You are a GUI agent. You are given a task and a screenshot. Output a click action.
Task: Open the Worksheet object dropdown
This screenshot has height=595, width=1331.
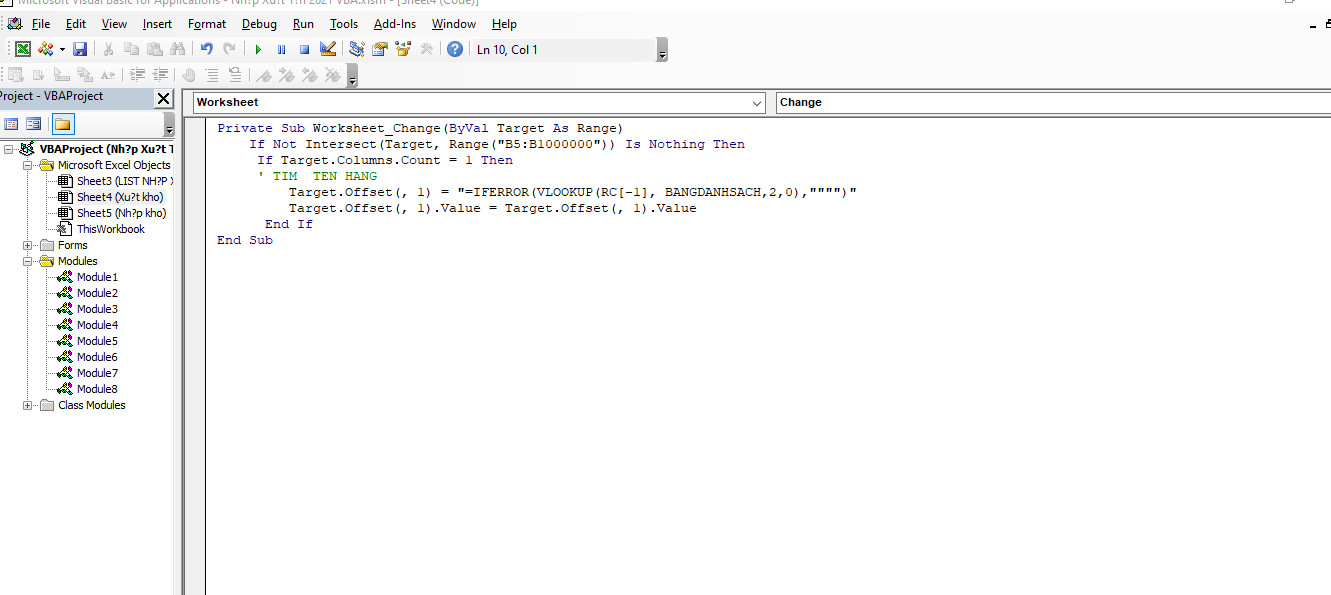(757, 103)
